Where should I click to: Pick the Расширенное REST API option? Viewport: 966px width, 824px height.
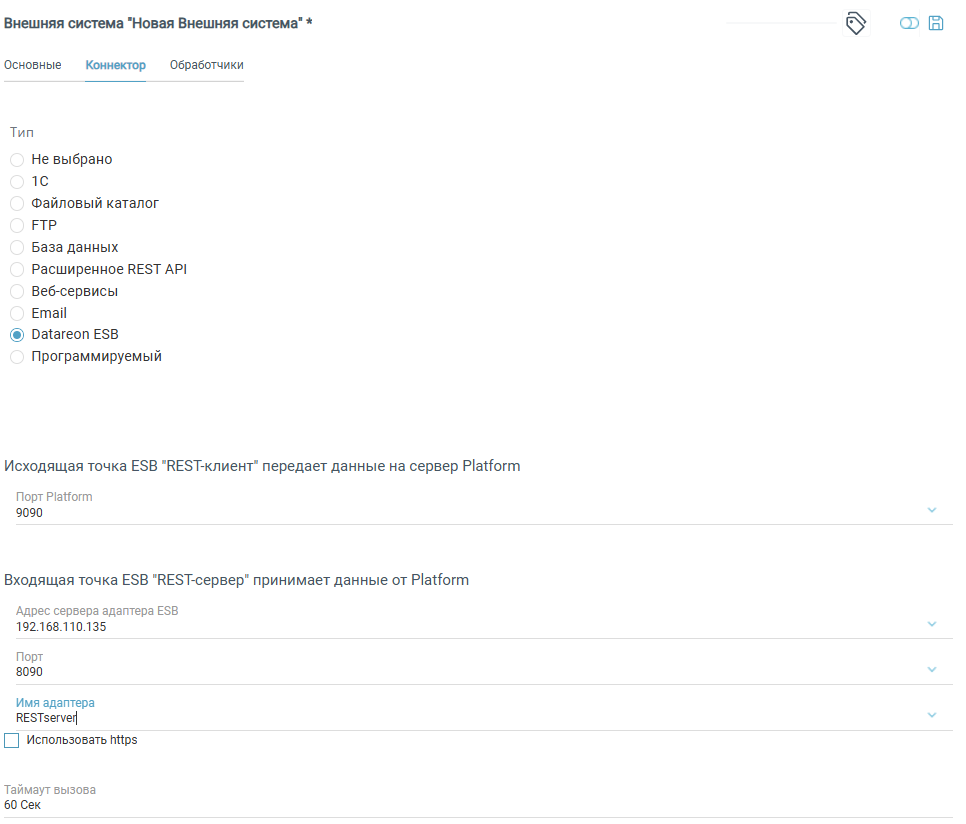click(x=17, y=270)
